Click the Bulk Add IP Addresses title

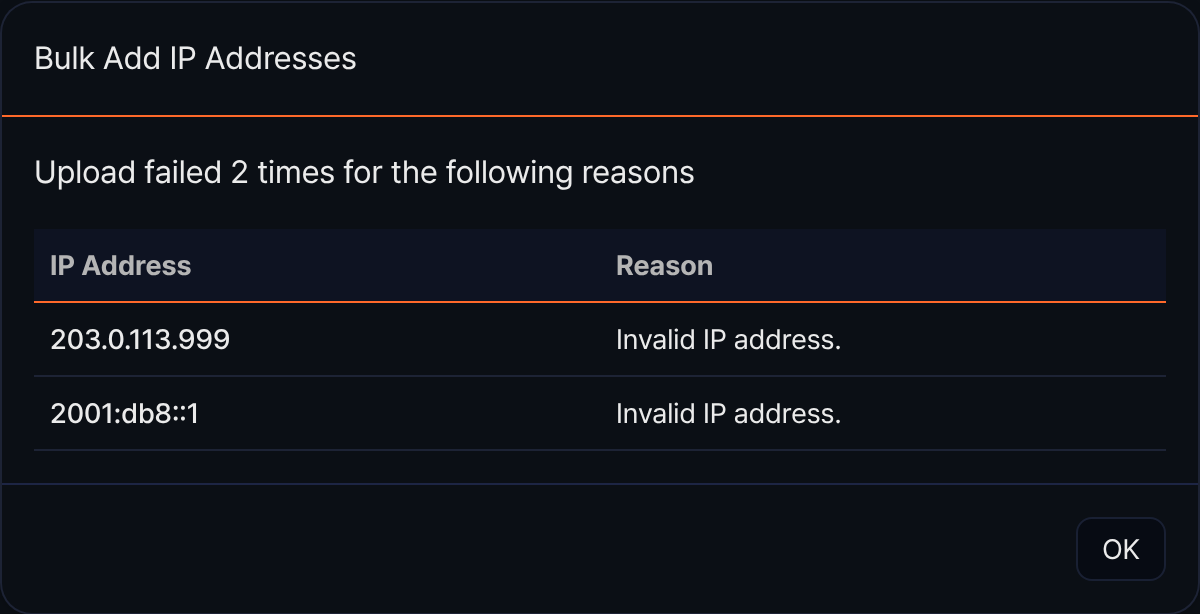tap(195, 58)
